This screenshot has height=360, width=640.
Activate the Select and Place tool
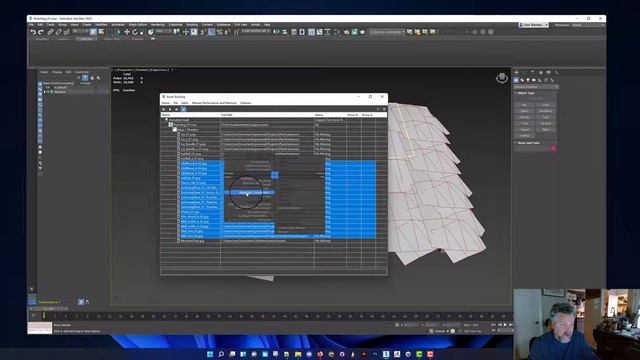[x=151, y=32]
